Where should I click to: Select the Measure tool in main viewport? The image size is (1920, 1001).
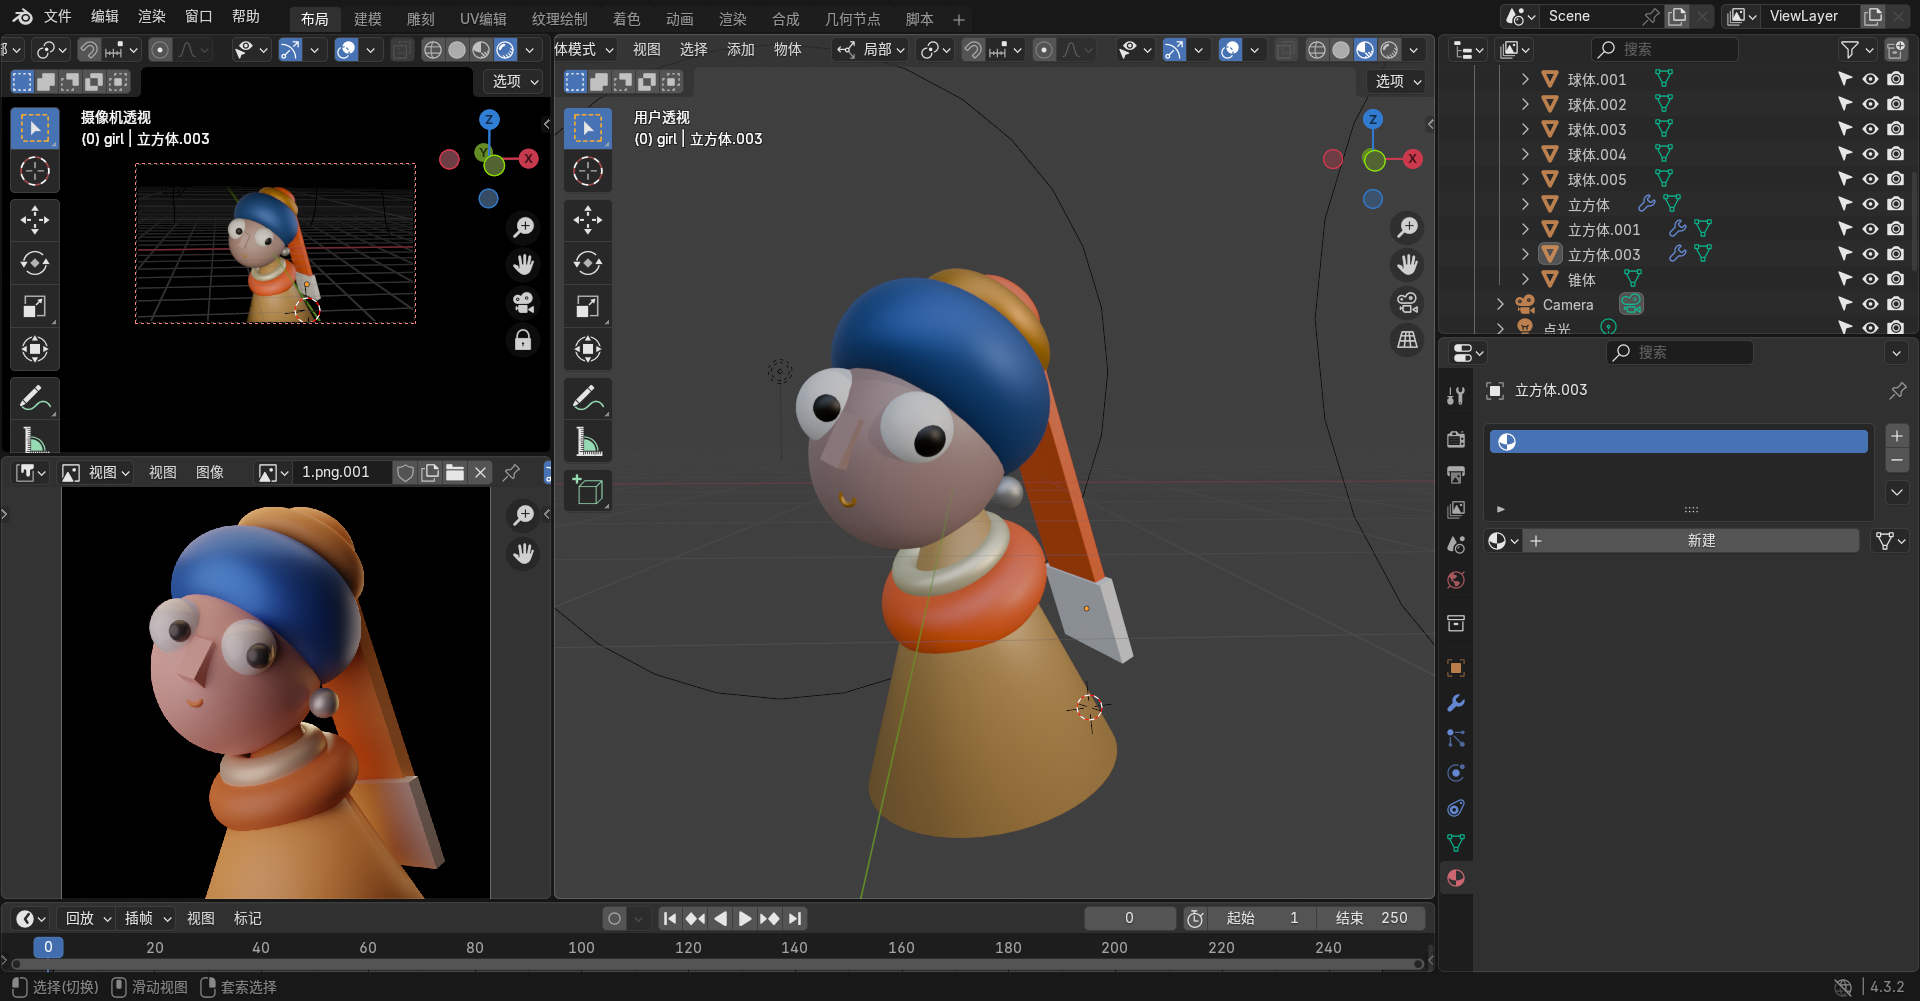[x=588, y=442]
